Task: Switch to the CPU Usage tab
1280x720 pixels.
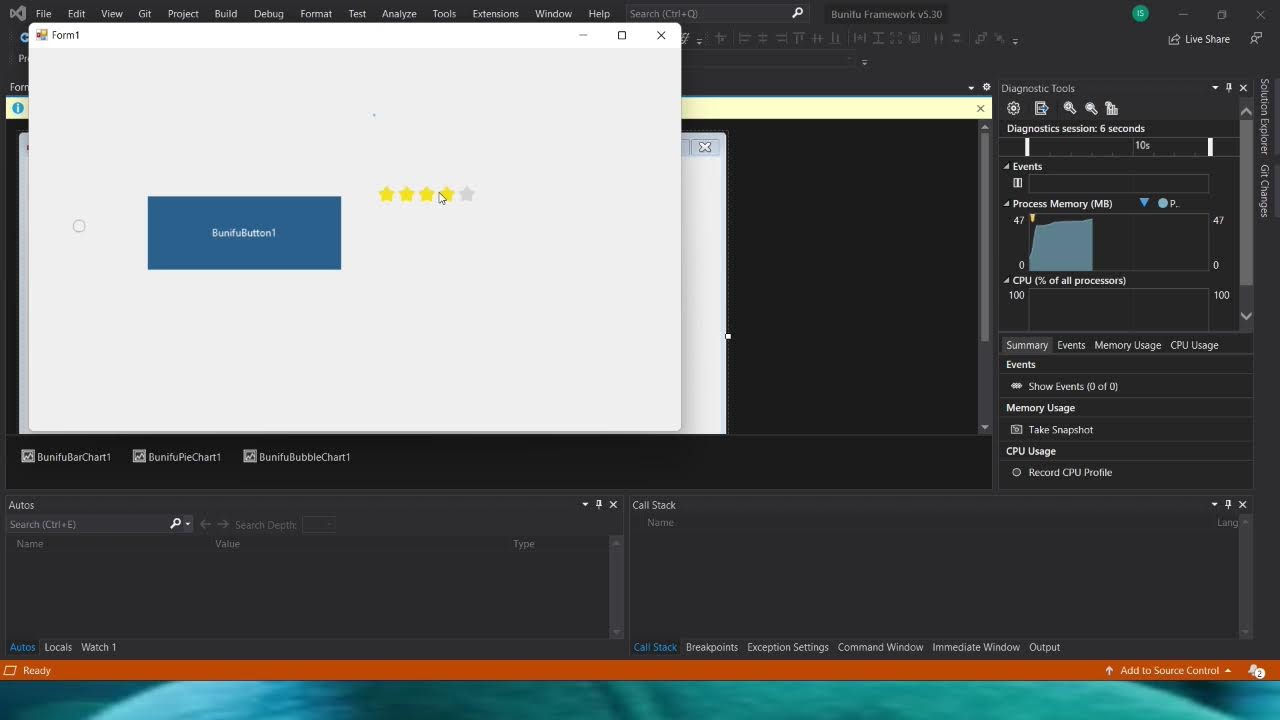Action: [1194, 345]
